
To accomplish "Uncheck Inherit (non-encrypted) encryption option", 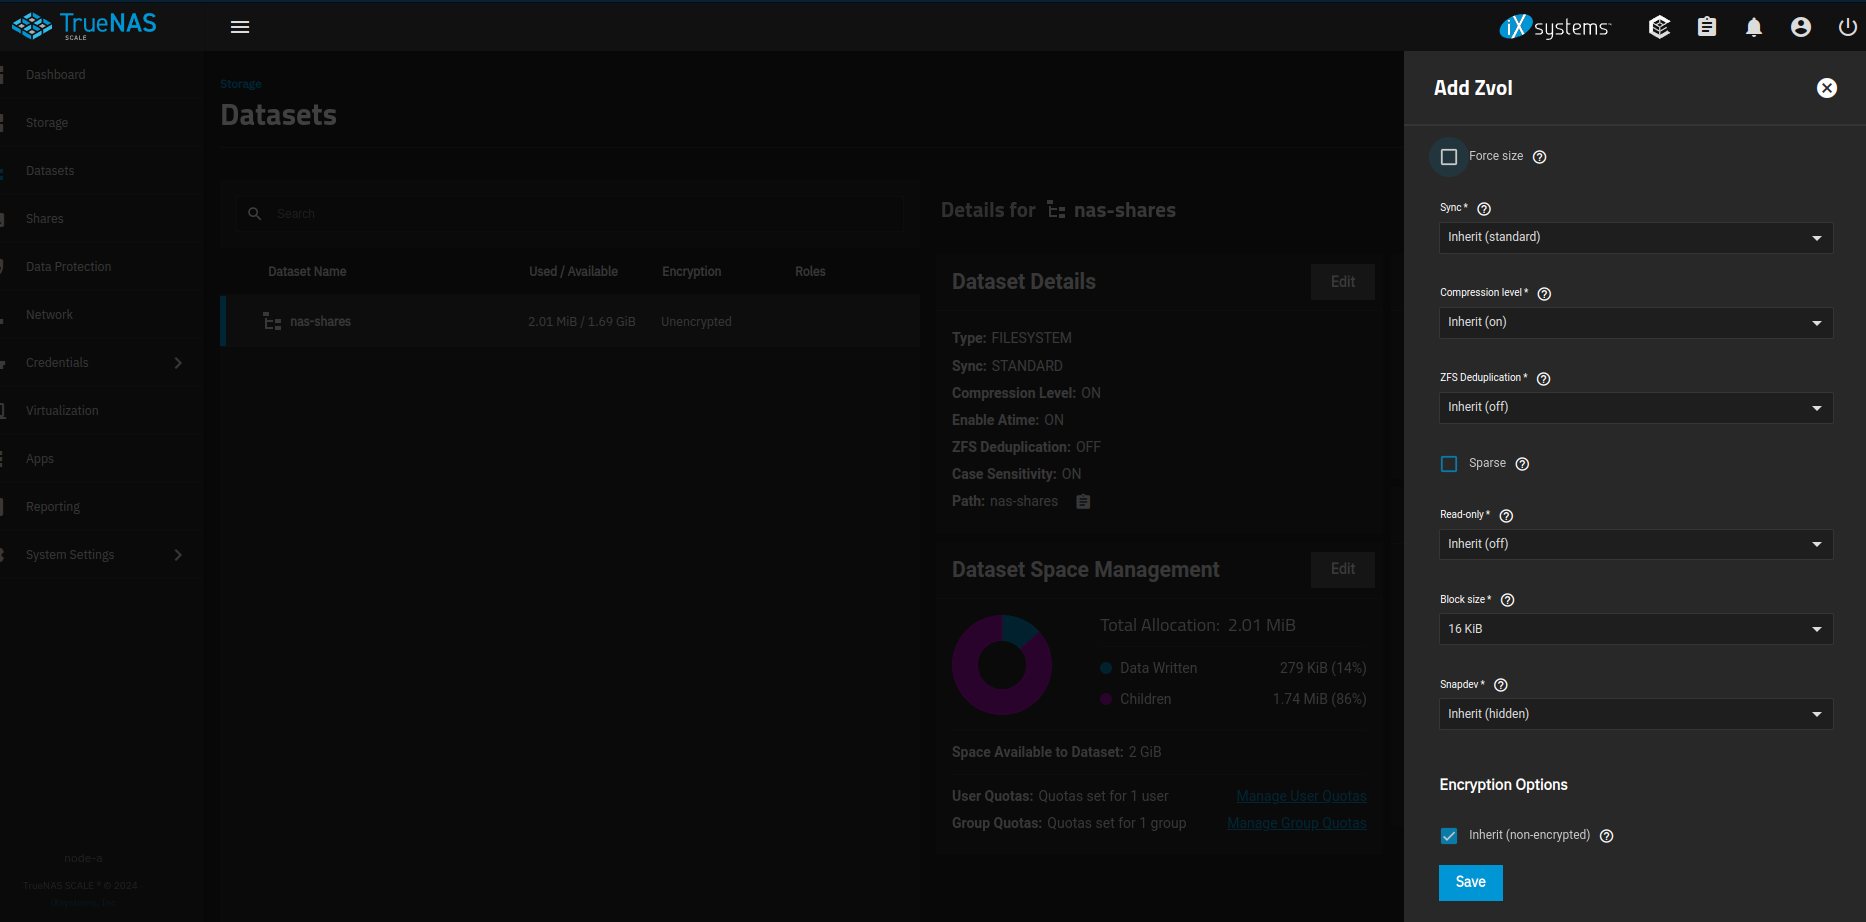I will [1449, 836].
